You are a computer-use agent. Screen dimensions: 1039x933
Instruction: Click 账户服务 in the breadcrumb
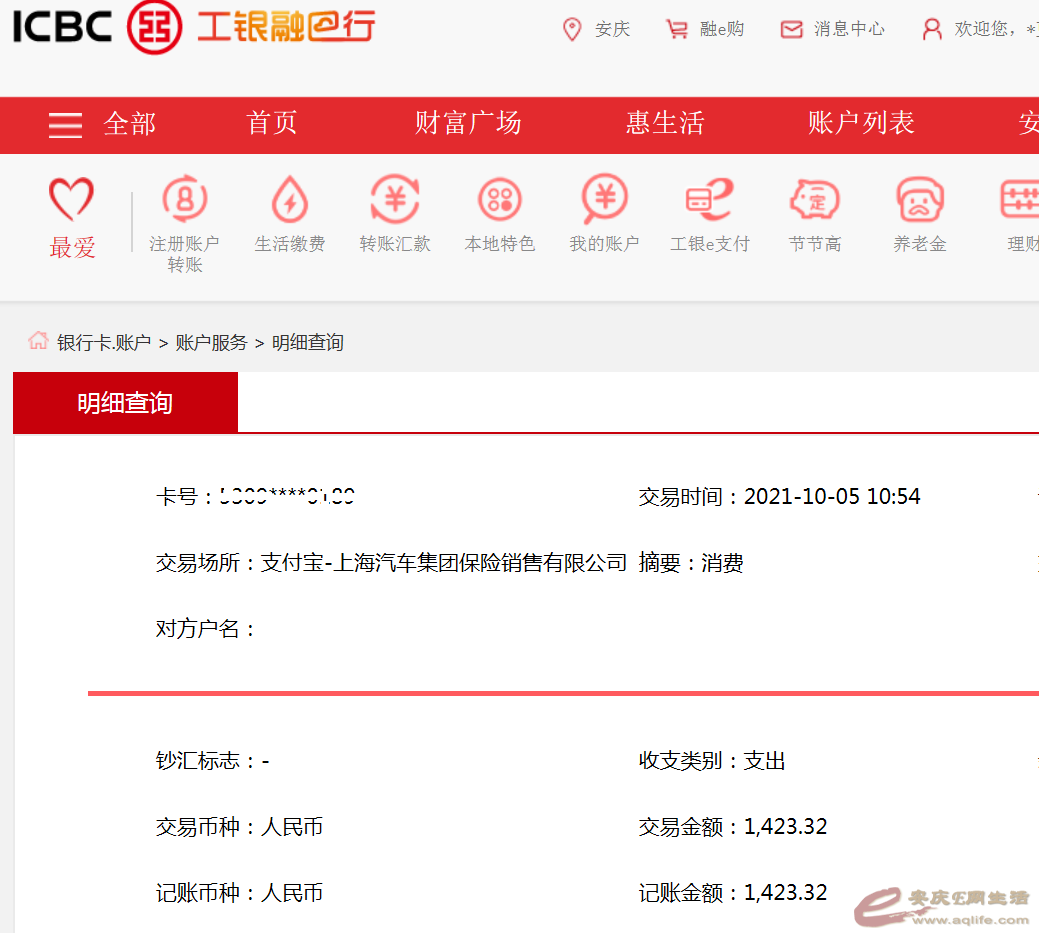pyautogui.click(x=211, y=342)
